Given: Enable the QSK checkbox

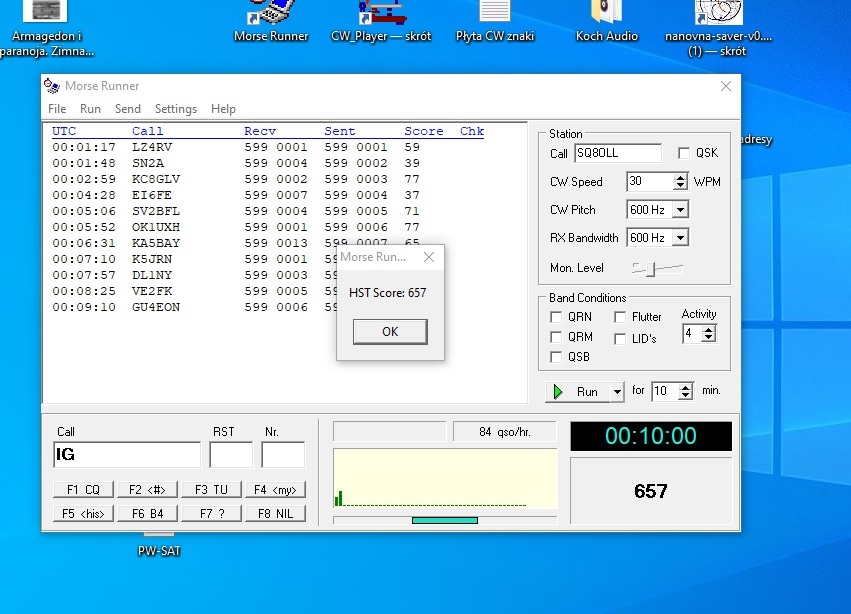Looking at the screenshot, I should tap(684, 153).
